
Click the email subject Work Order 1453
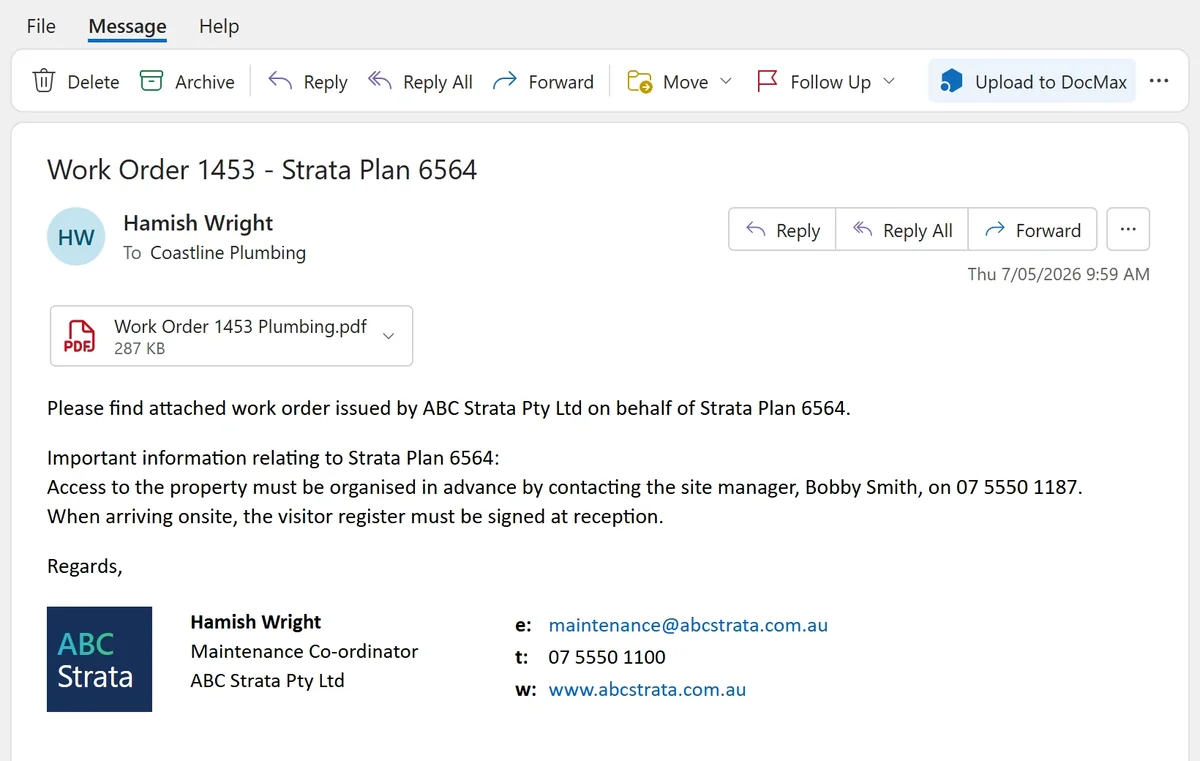click(262, 169)
